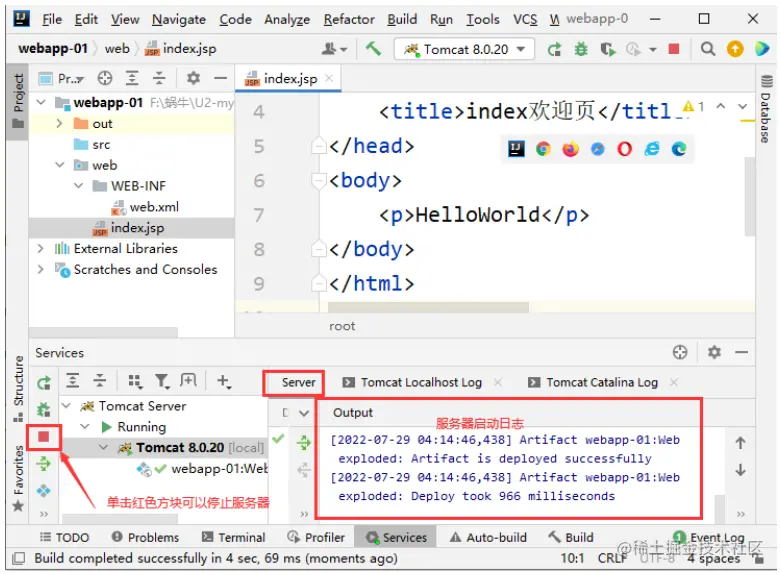780x574 pixels.
Task: Open the user account dropdown icon
Action: (334, 49)
